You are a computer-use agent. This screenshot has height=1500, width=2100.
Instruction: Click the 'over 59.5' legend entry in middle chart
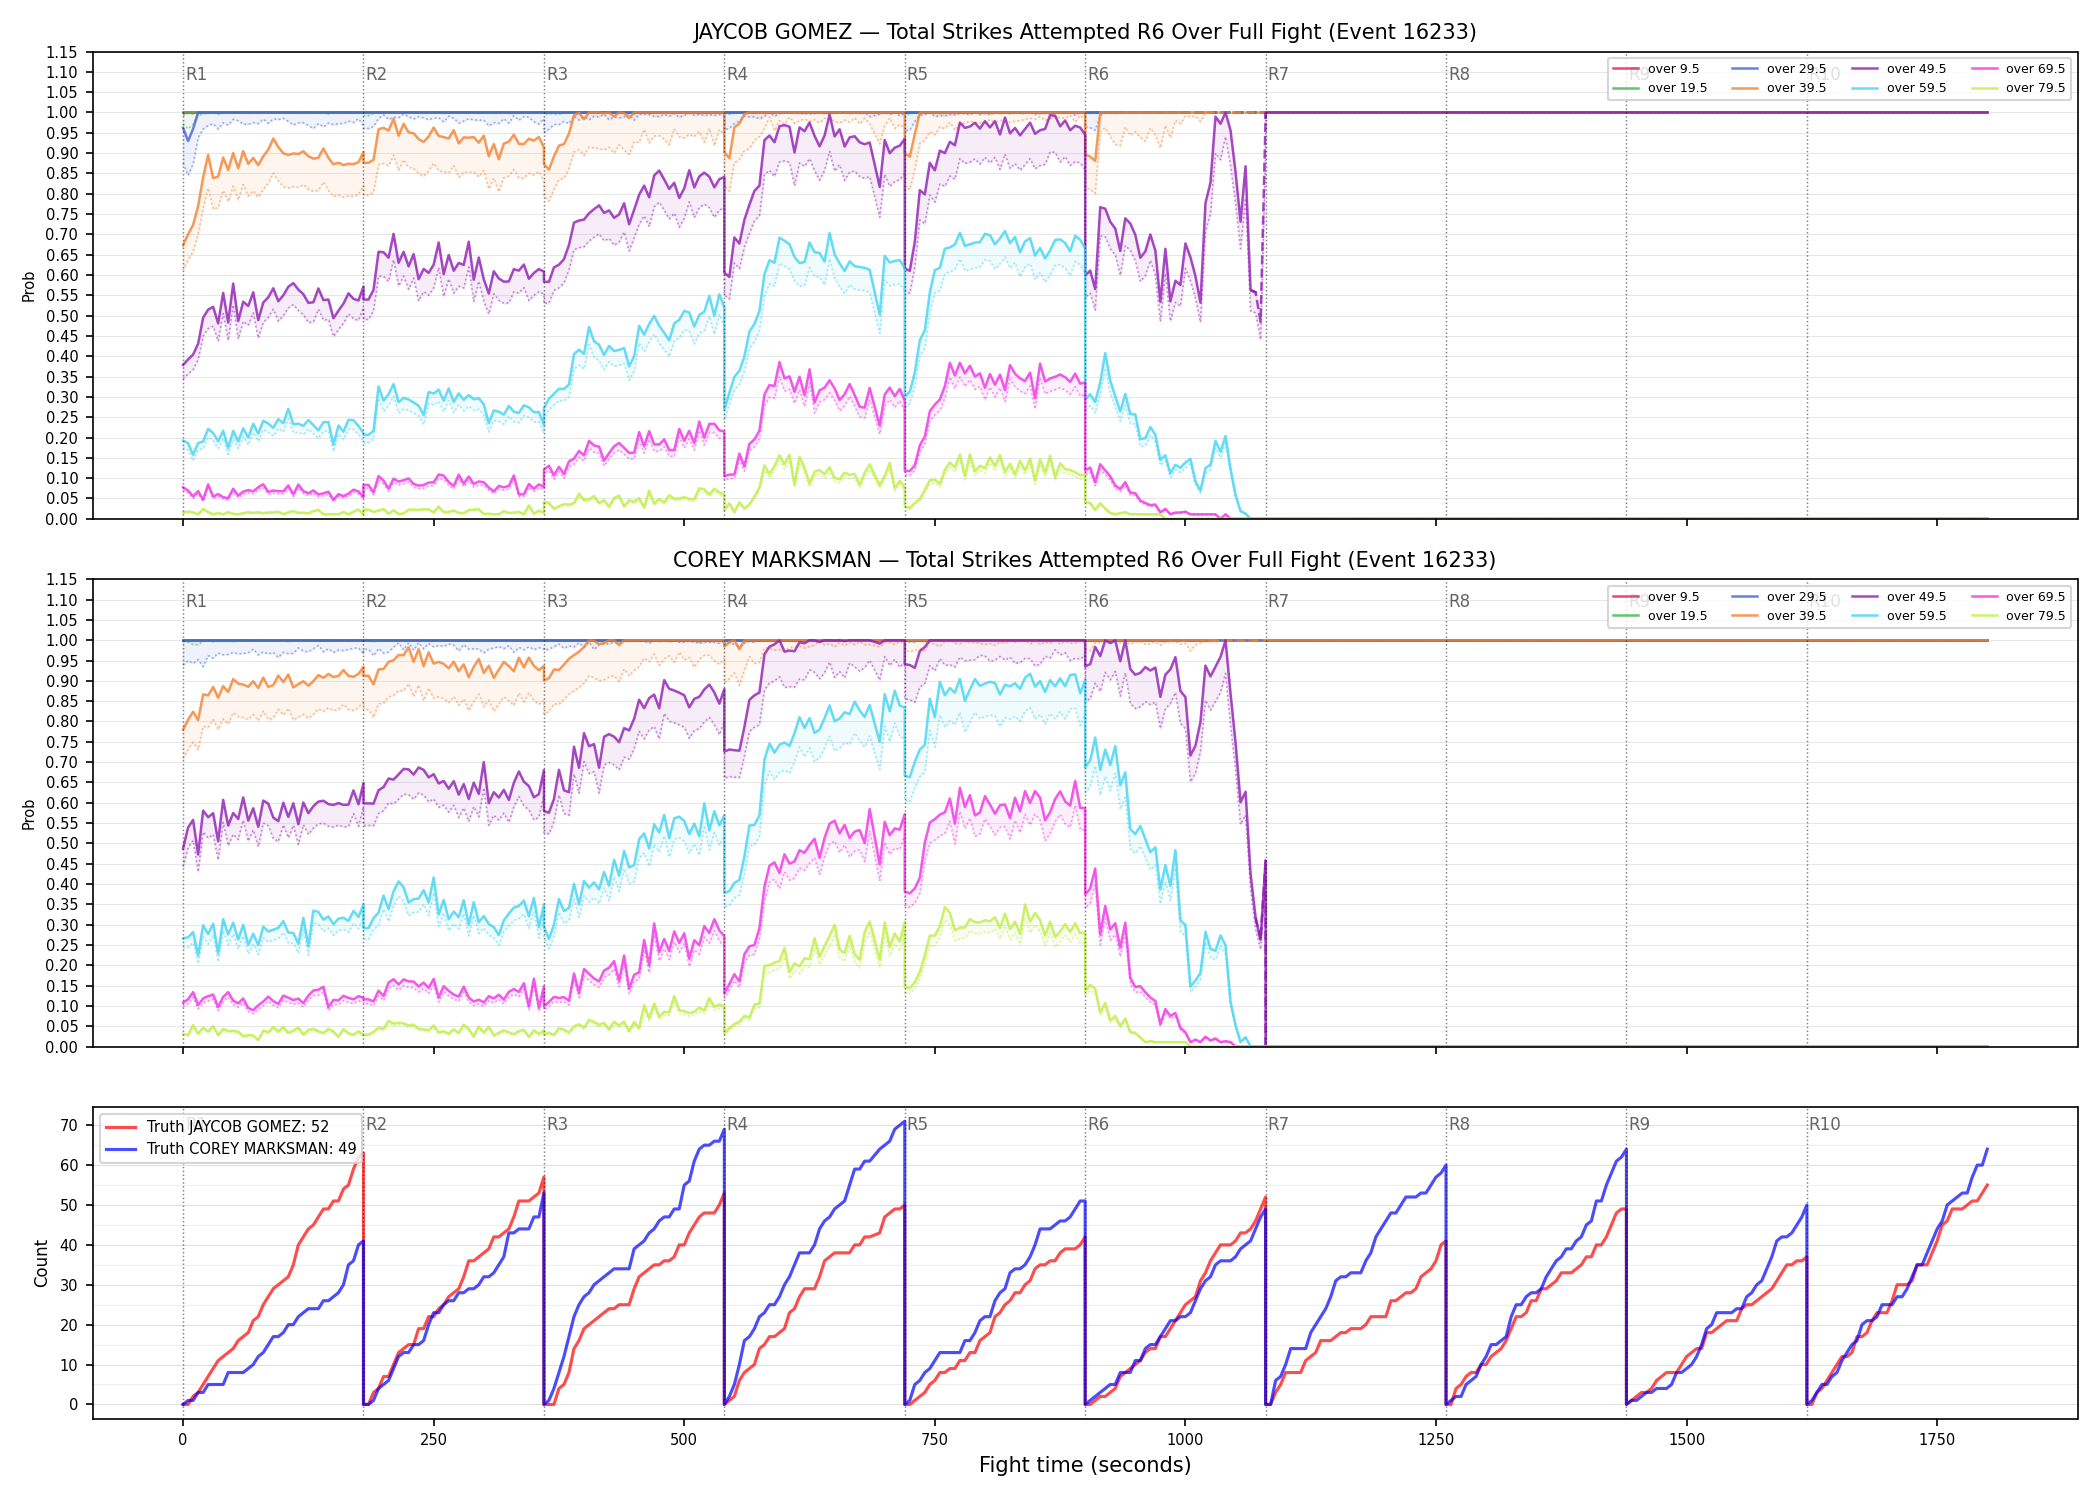1899,616
